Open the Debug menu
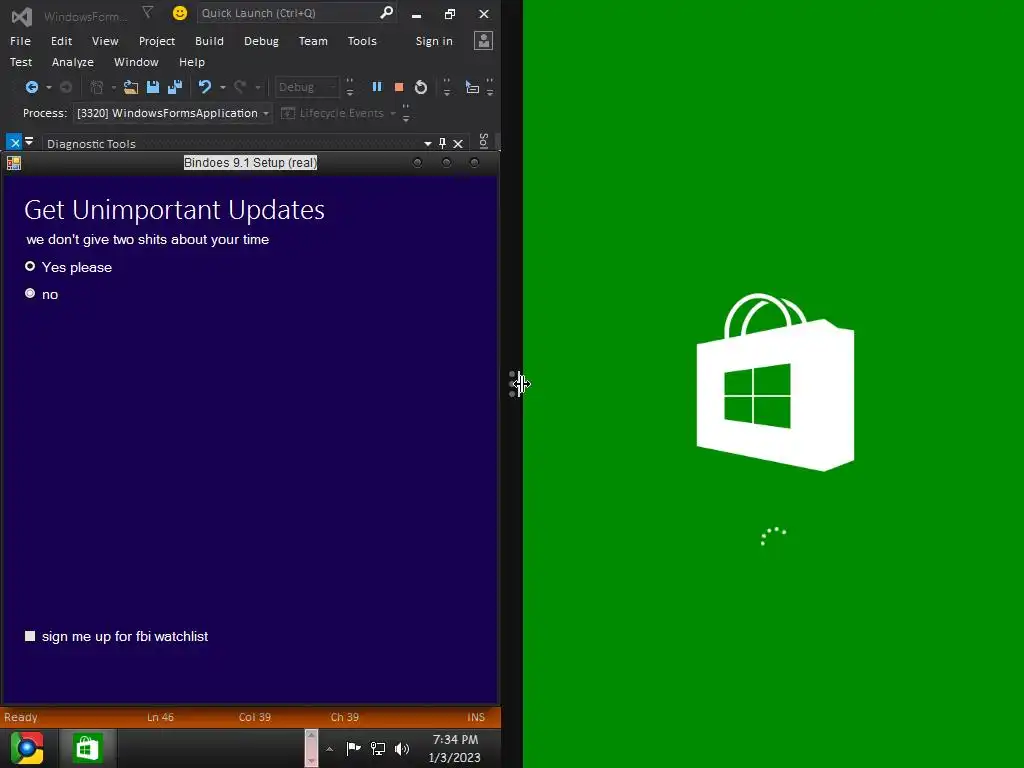Viewport: 1024px width, 768px height. (x=261, y=41)
